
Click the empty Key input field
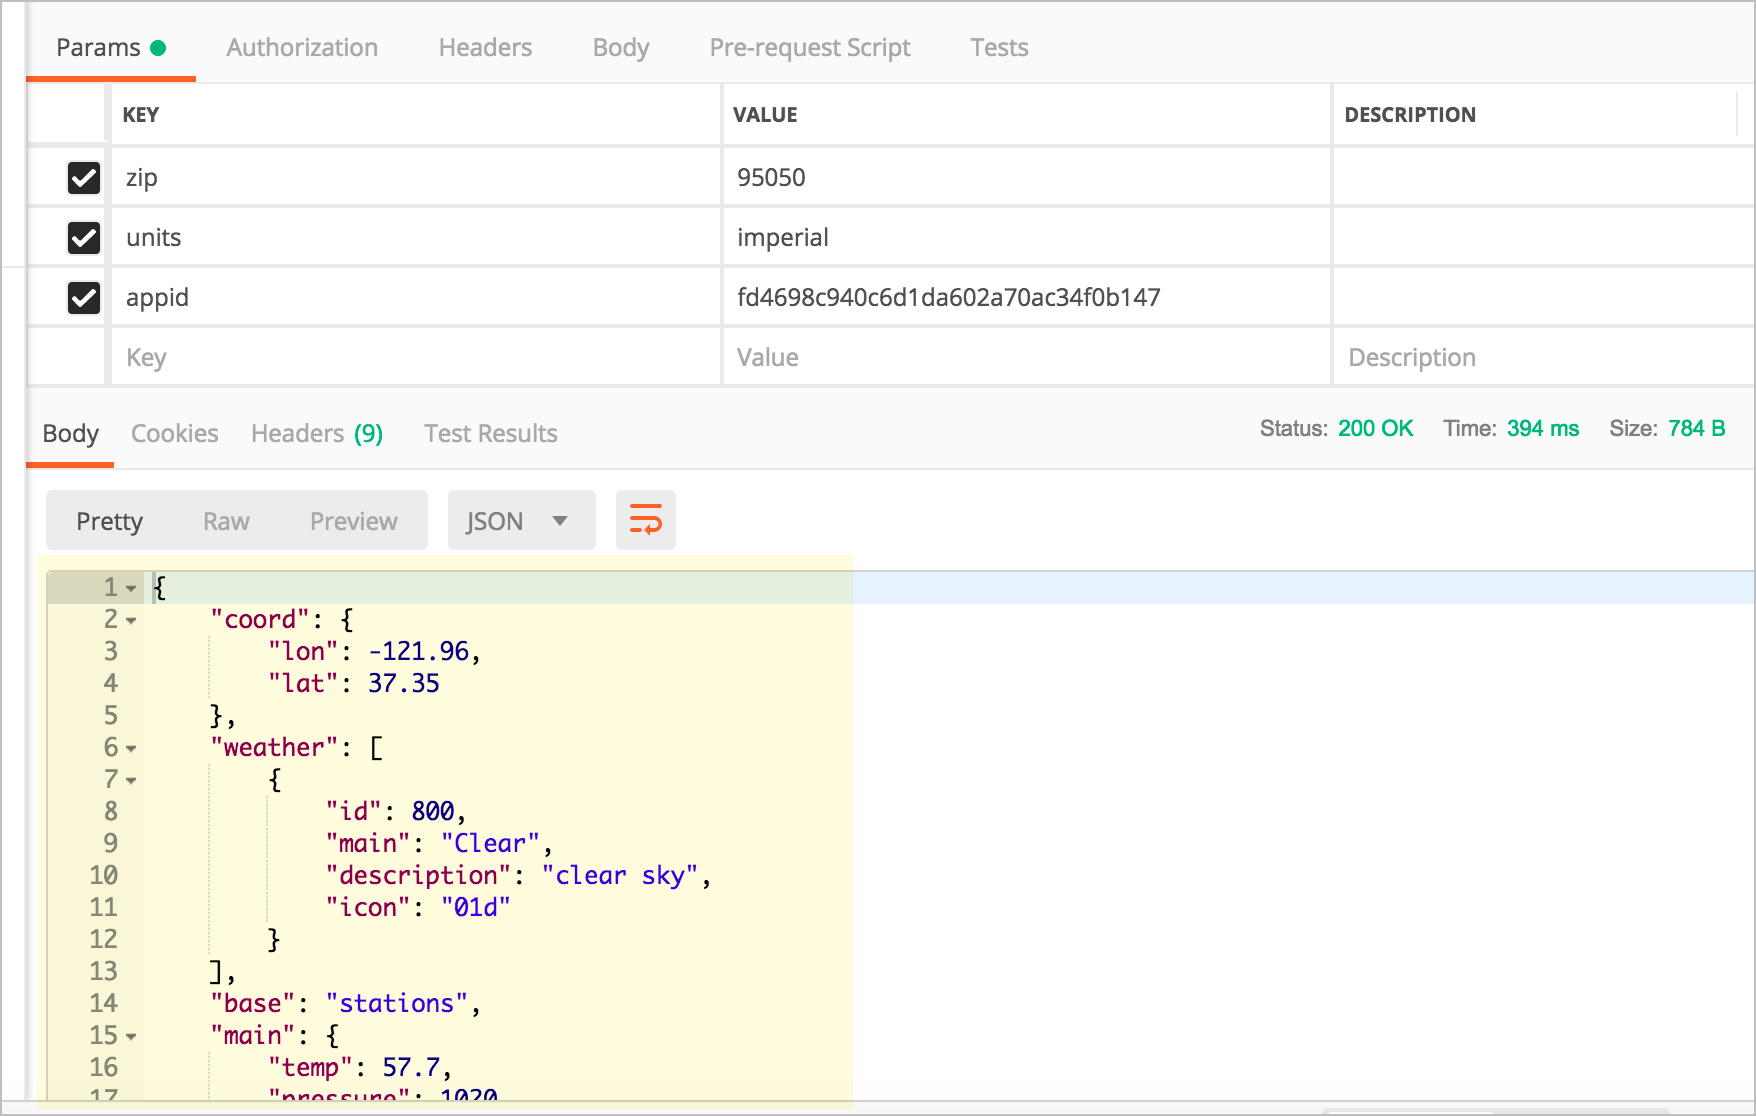pyautogui.click(x=415, y=358)
